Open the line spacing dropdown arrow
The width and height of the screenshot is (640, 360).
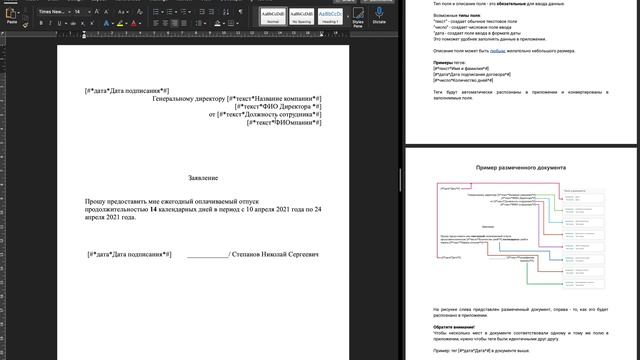tap(205, 24)
